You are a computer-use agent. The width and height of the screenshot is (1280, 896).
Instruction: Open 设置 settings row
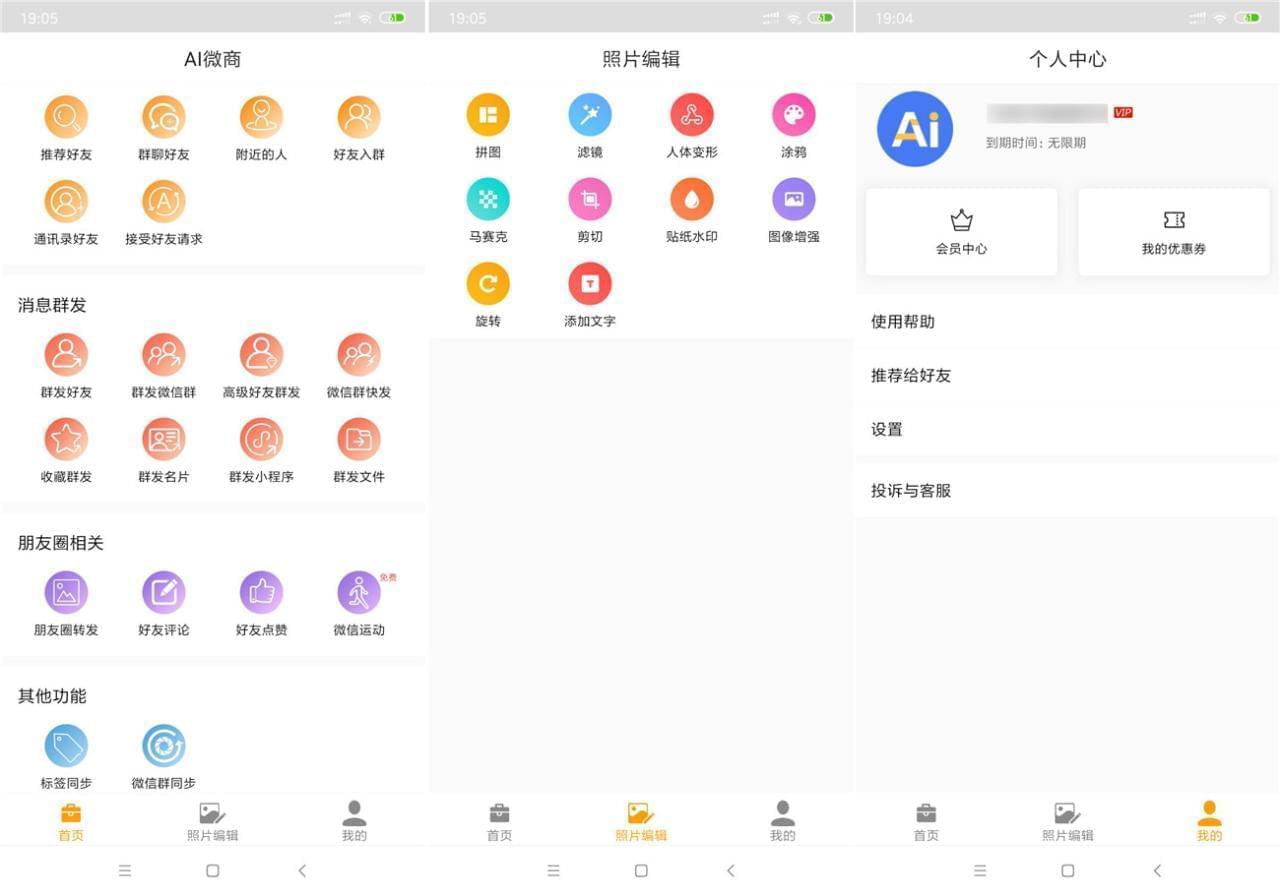[x=1067, y=430]
